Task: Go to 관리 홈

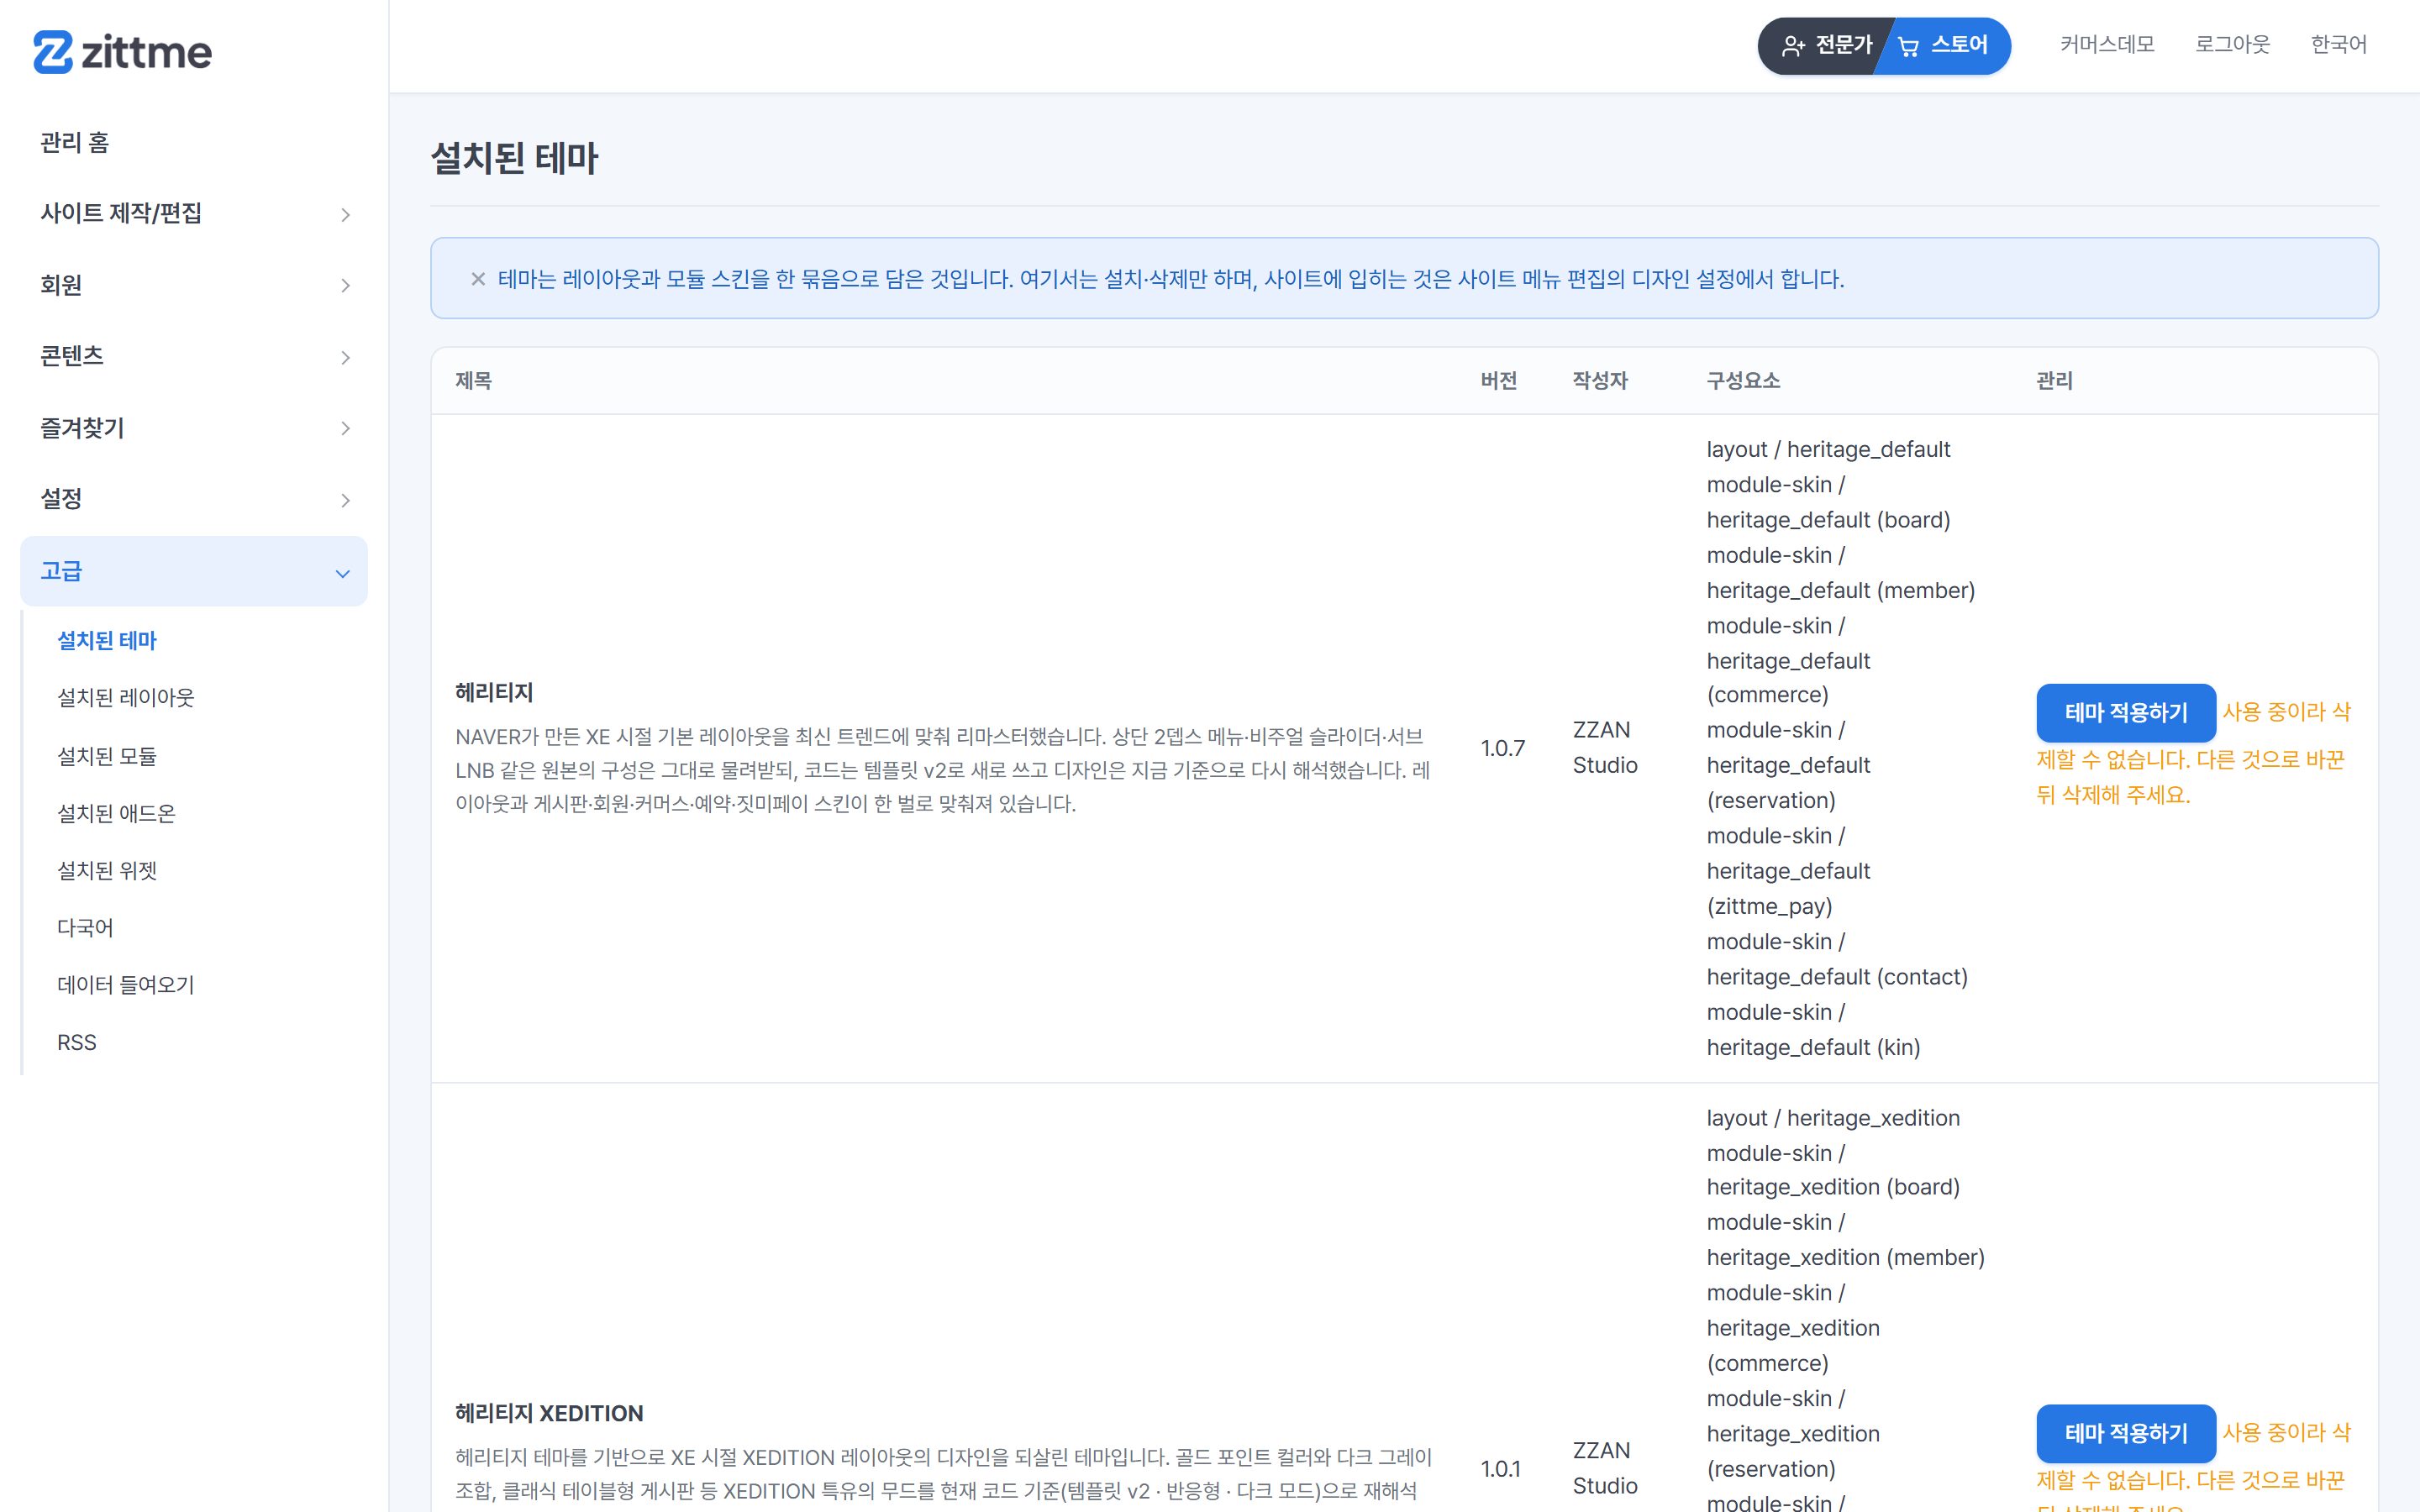Action: (75, 142)
